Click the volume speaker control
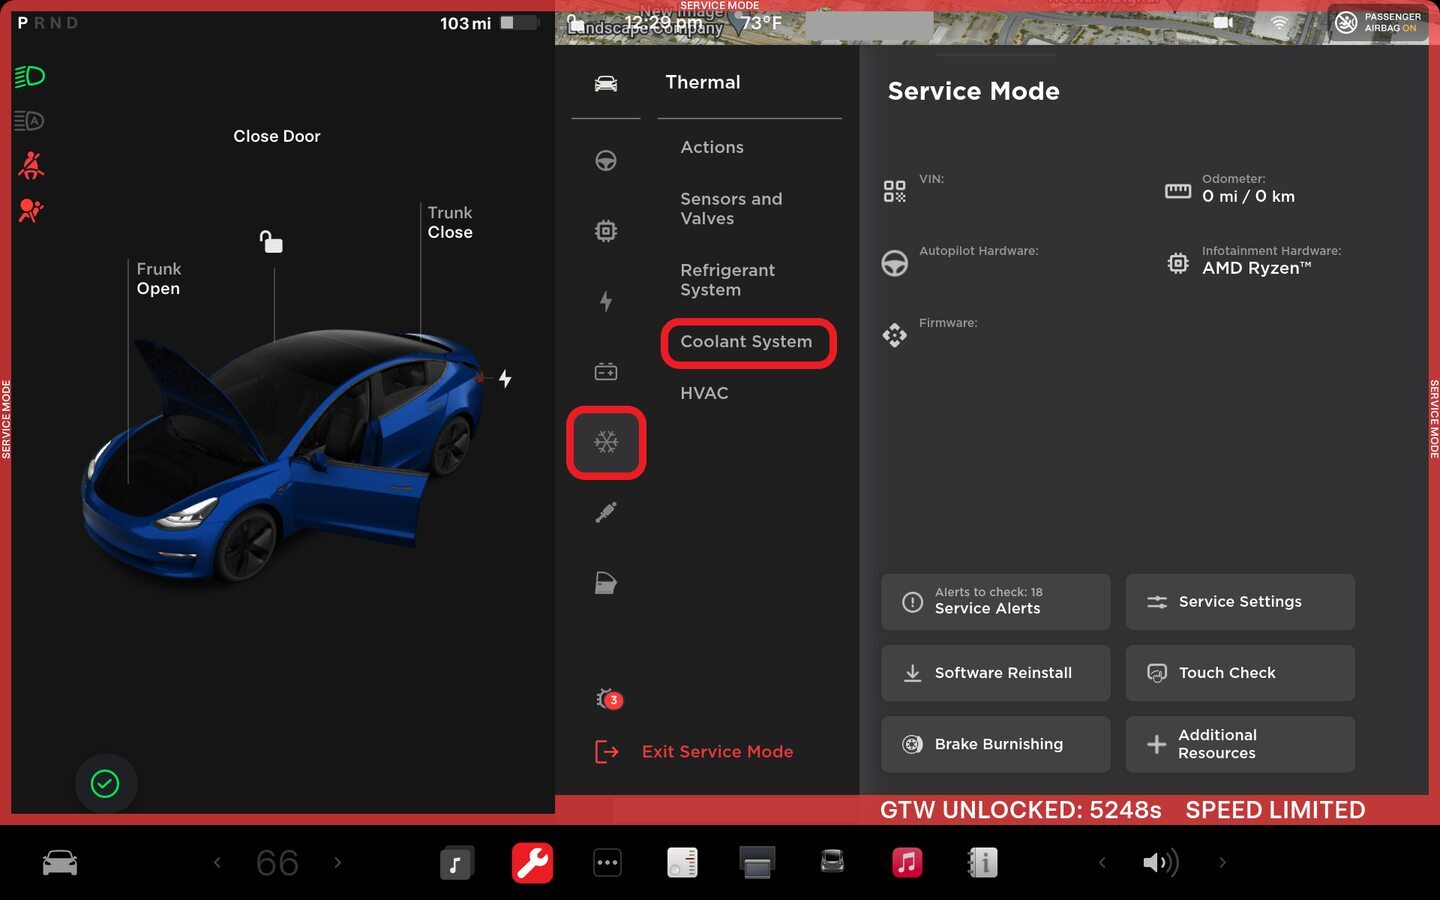 pyautogui.click(x=1160, y=862)
